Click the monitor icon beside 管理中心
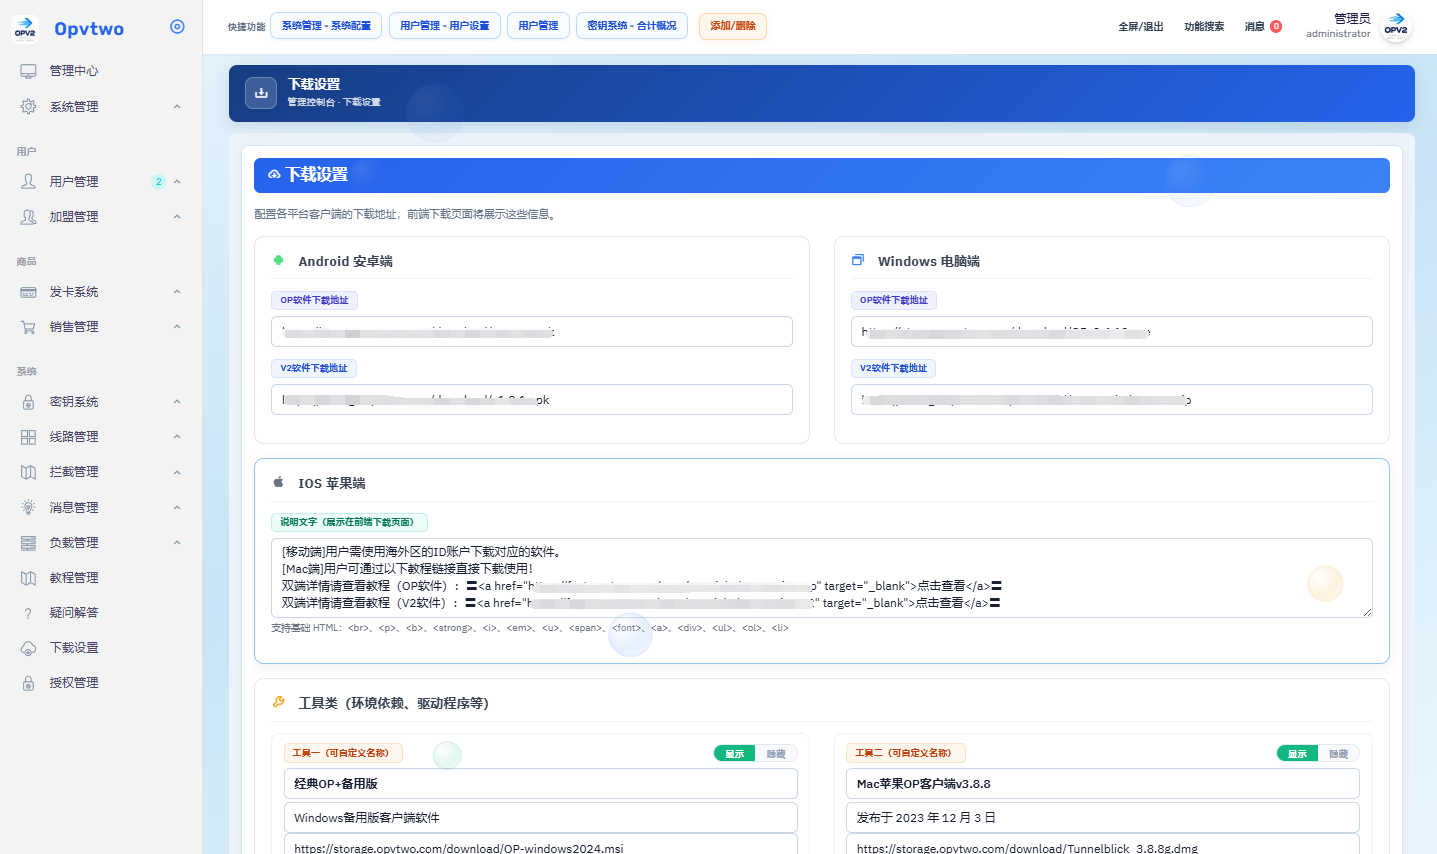1437x854 pixels. [x=28, y=71]
